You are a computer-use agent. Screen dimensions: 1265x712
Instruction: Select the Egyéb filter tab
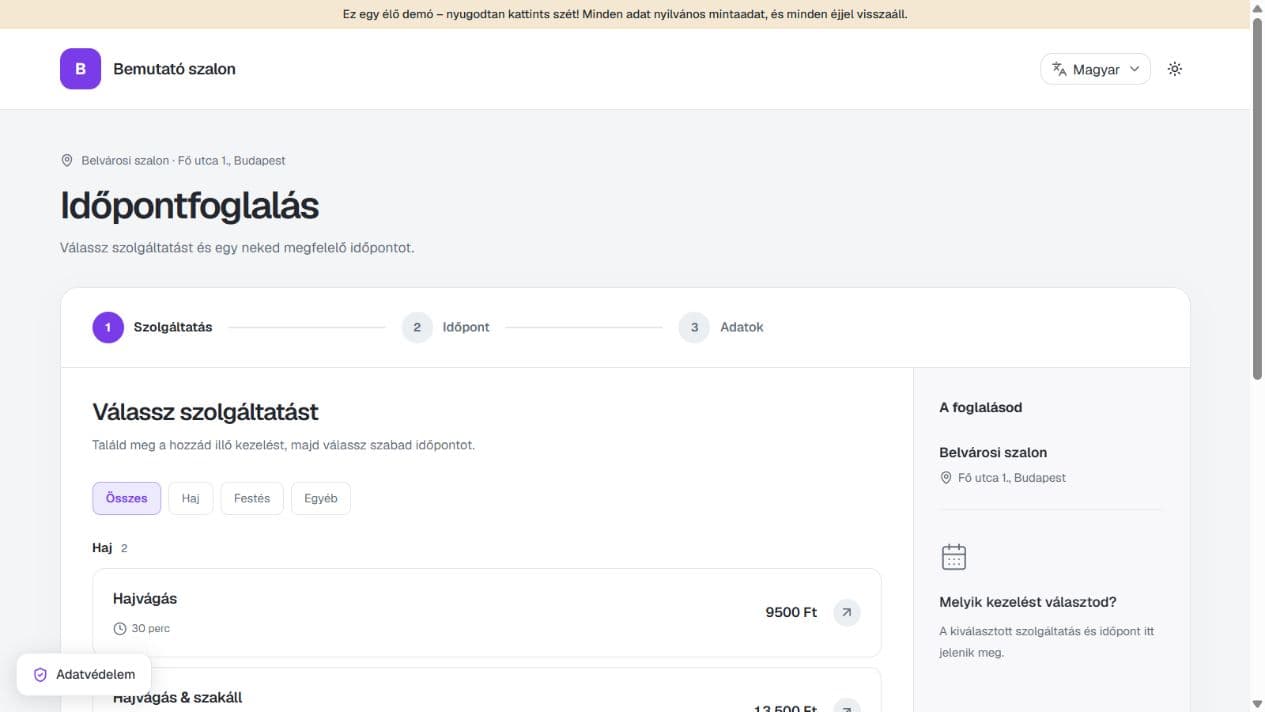point(321,498)
